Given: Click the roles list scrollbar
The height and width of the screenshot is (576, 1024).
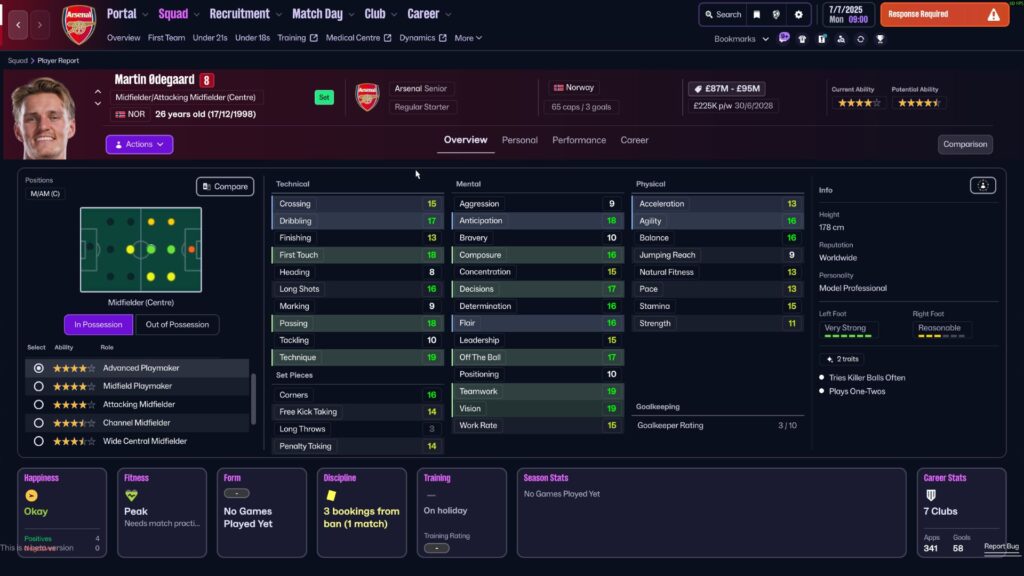Looking at the screenshot, I should tap(253, 399).
